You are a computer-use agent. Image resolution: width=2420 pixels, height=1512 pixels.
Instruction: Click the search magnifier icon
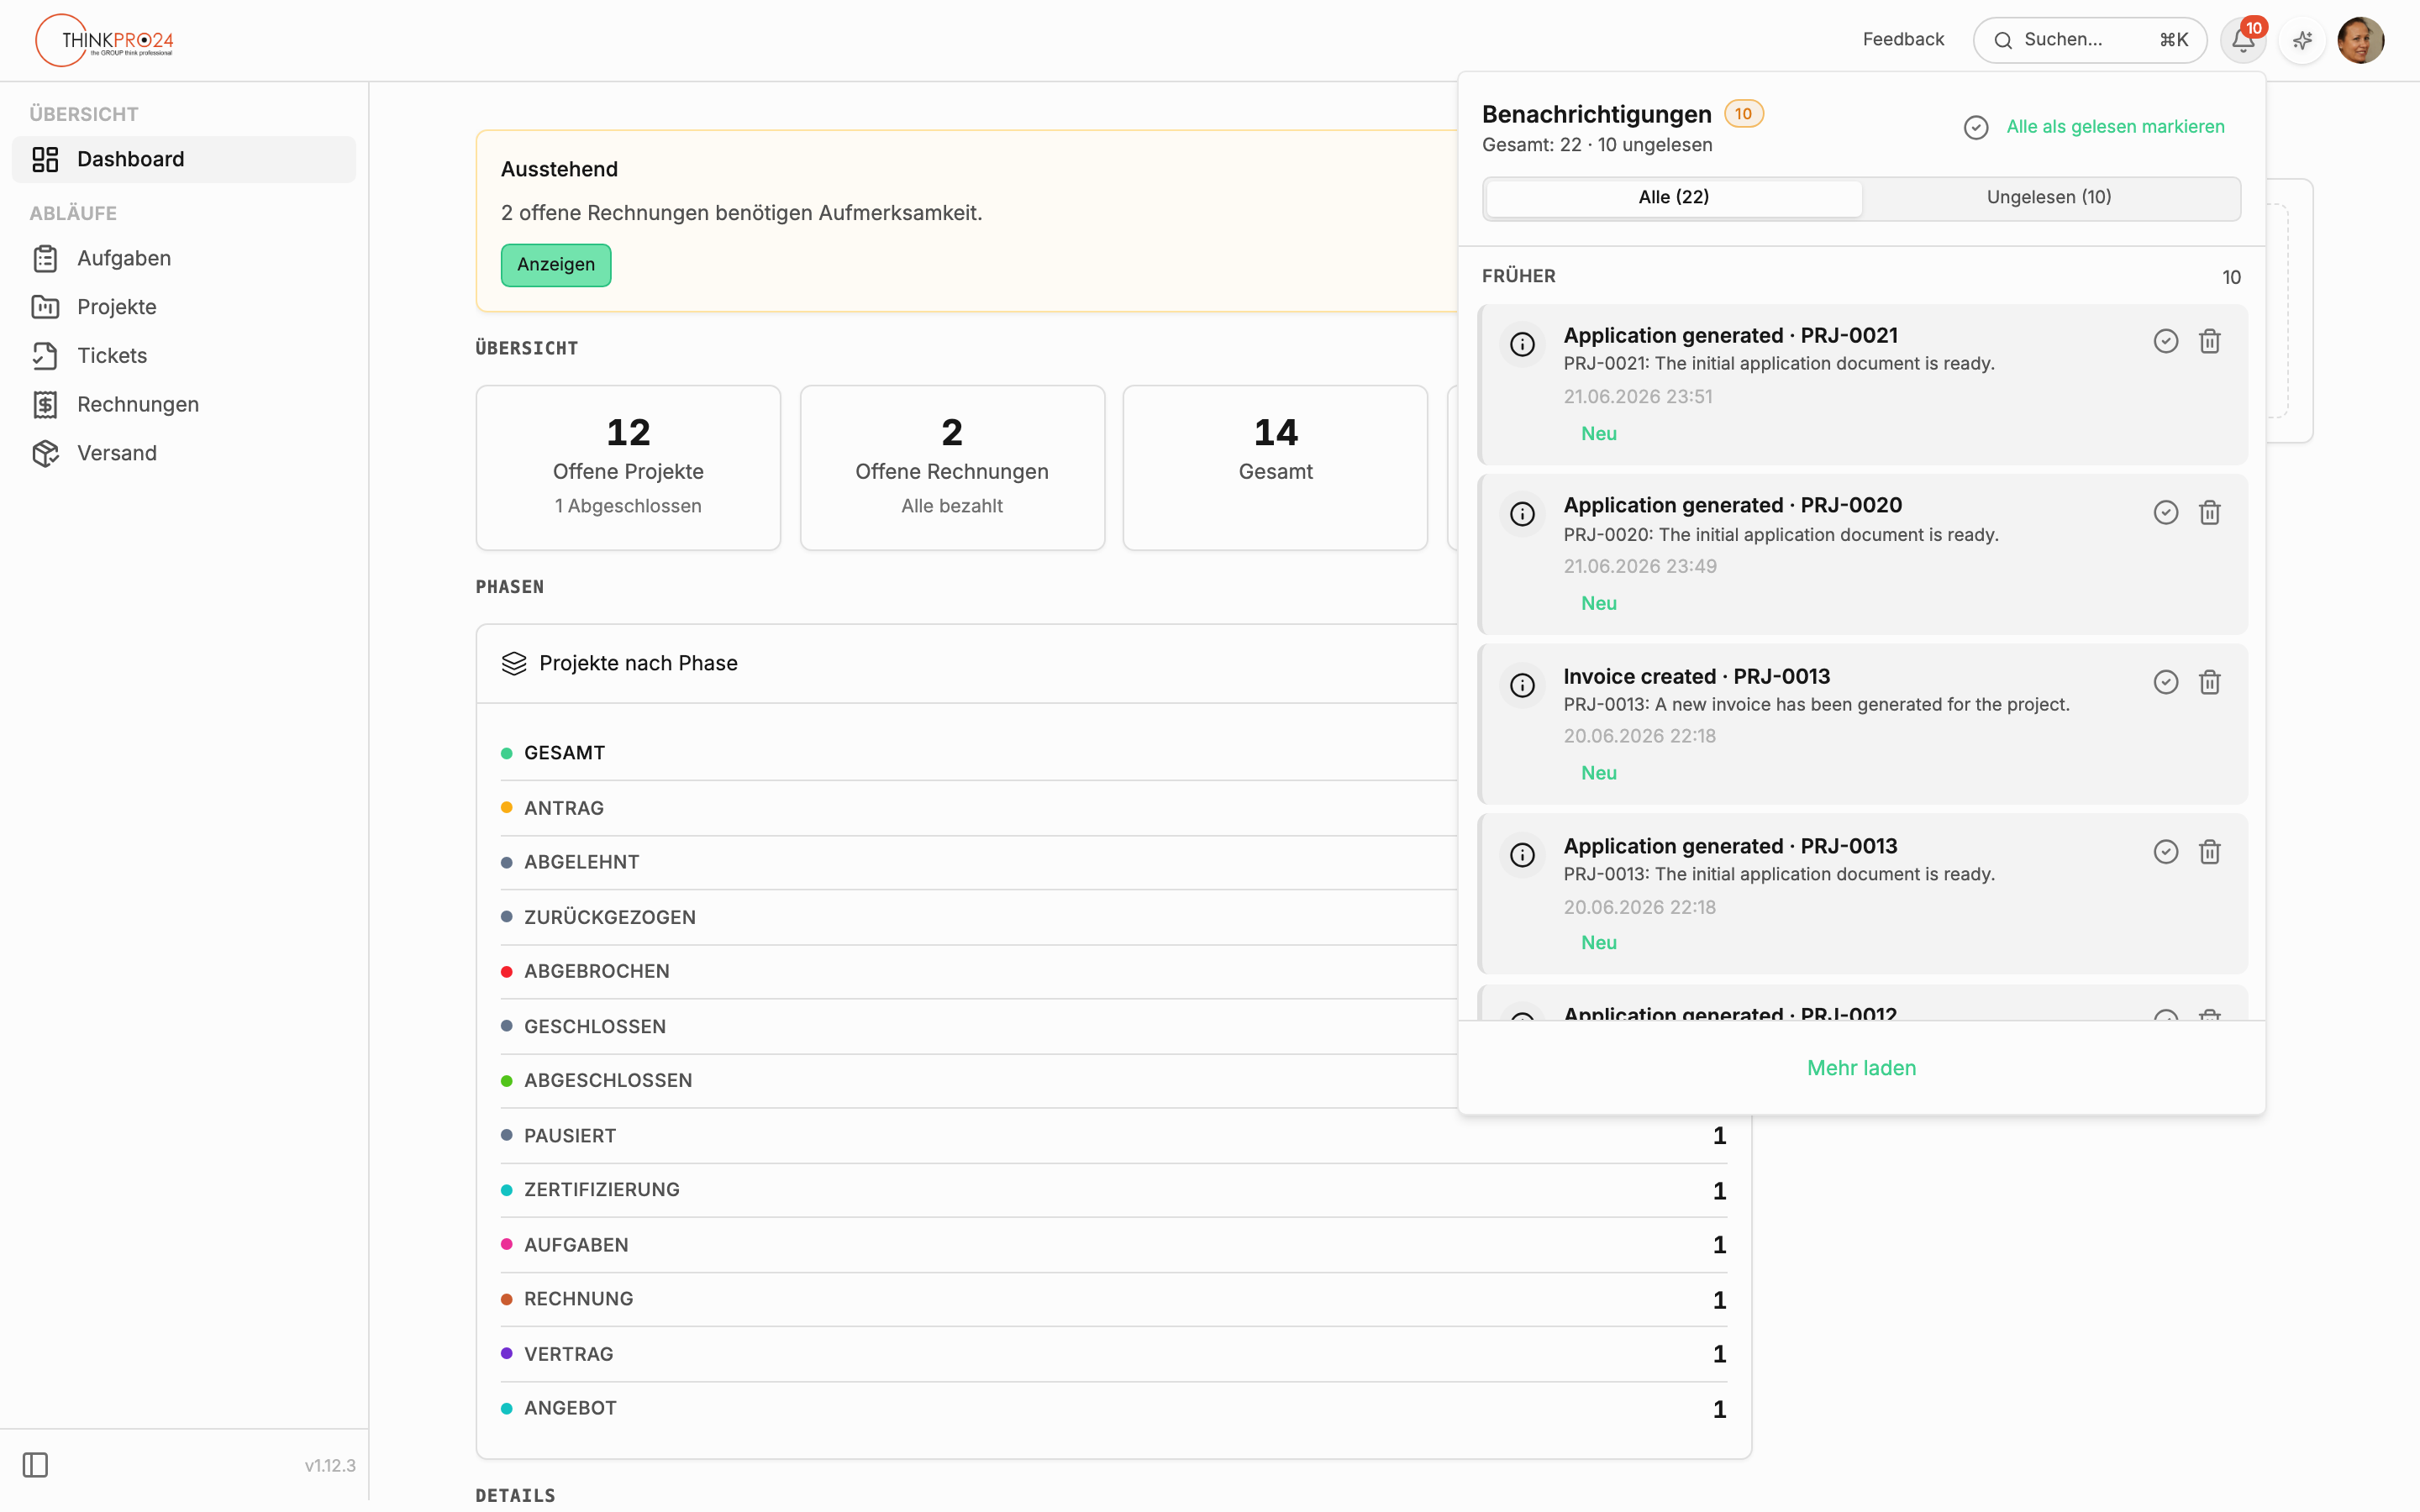2003,40
